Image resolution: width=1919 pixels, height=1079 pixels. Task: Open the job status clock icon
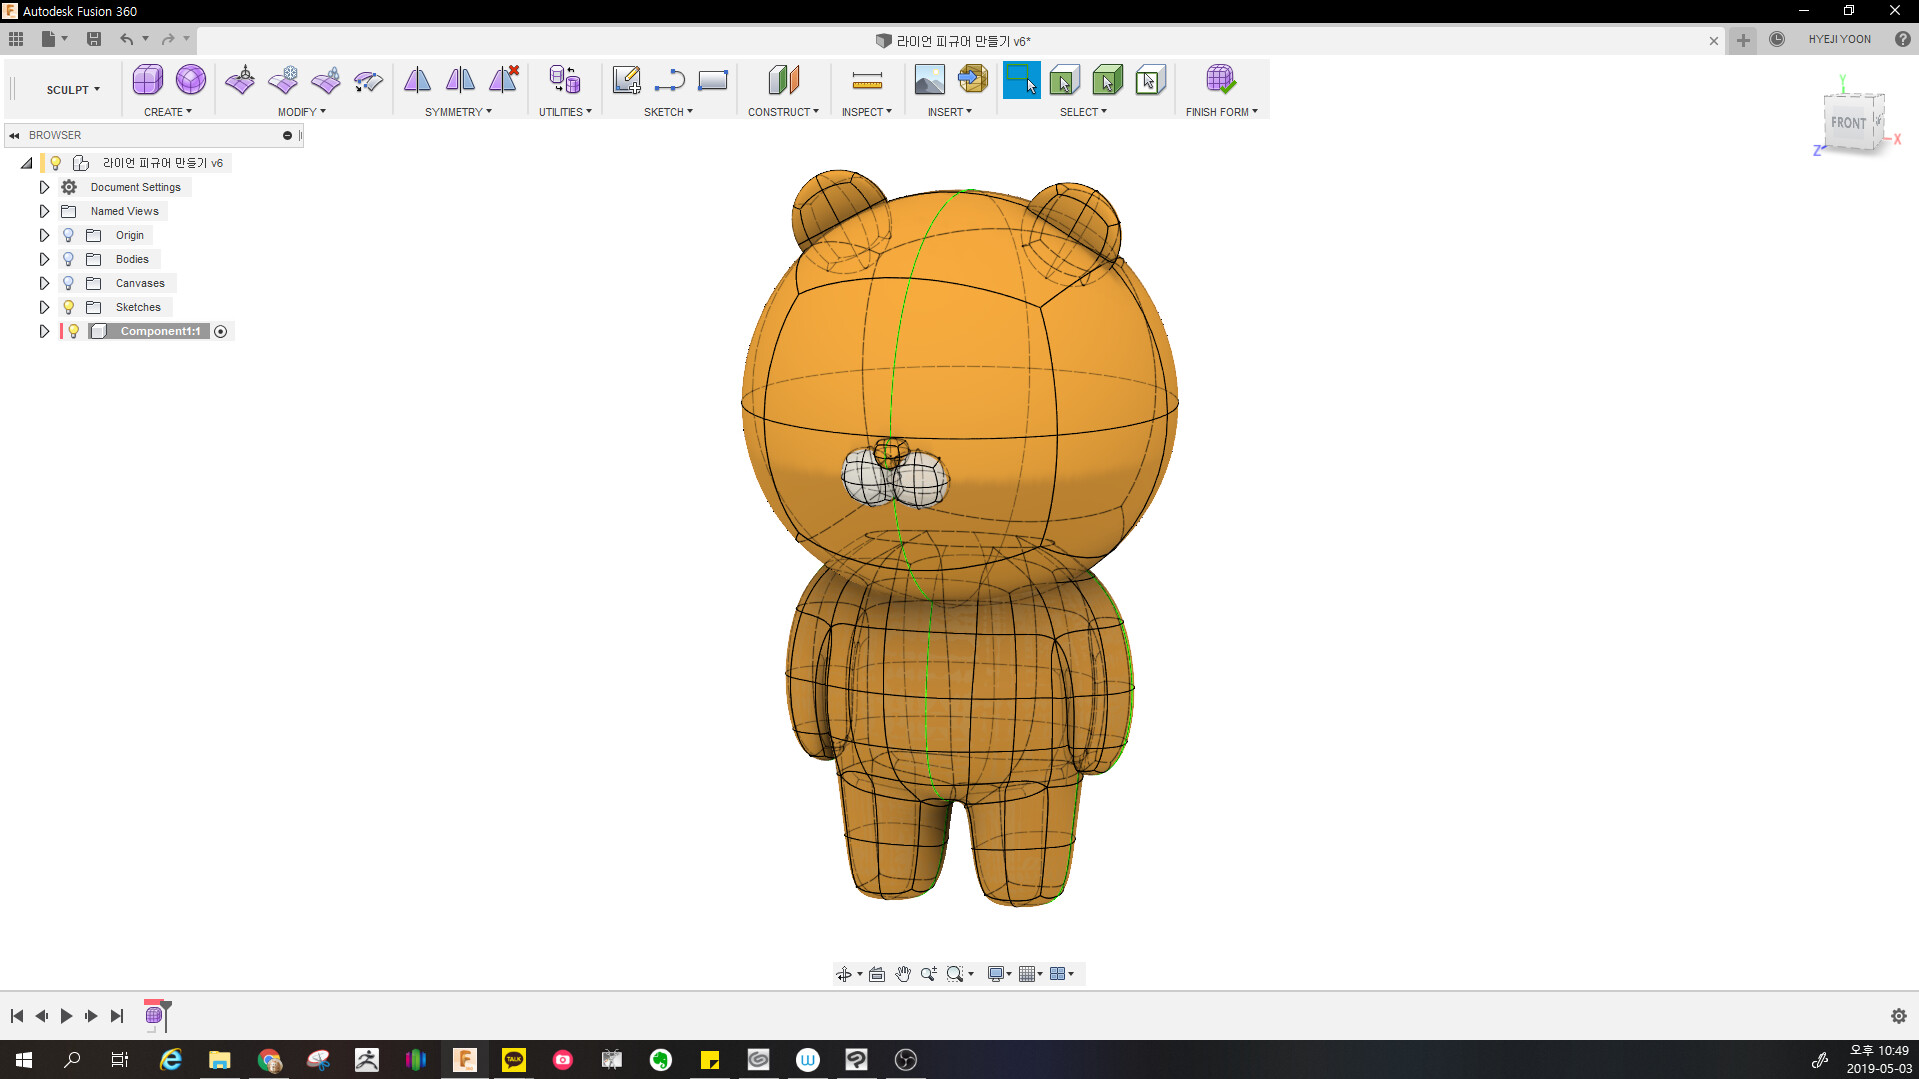(1777, 39)
